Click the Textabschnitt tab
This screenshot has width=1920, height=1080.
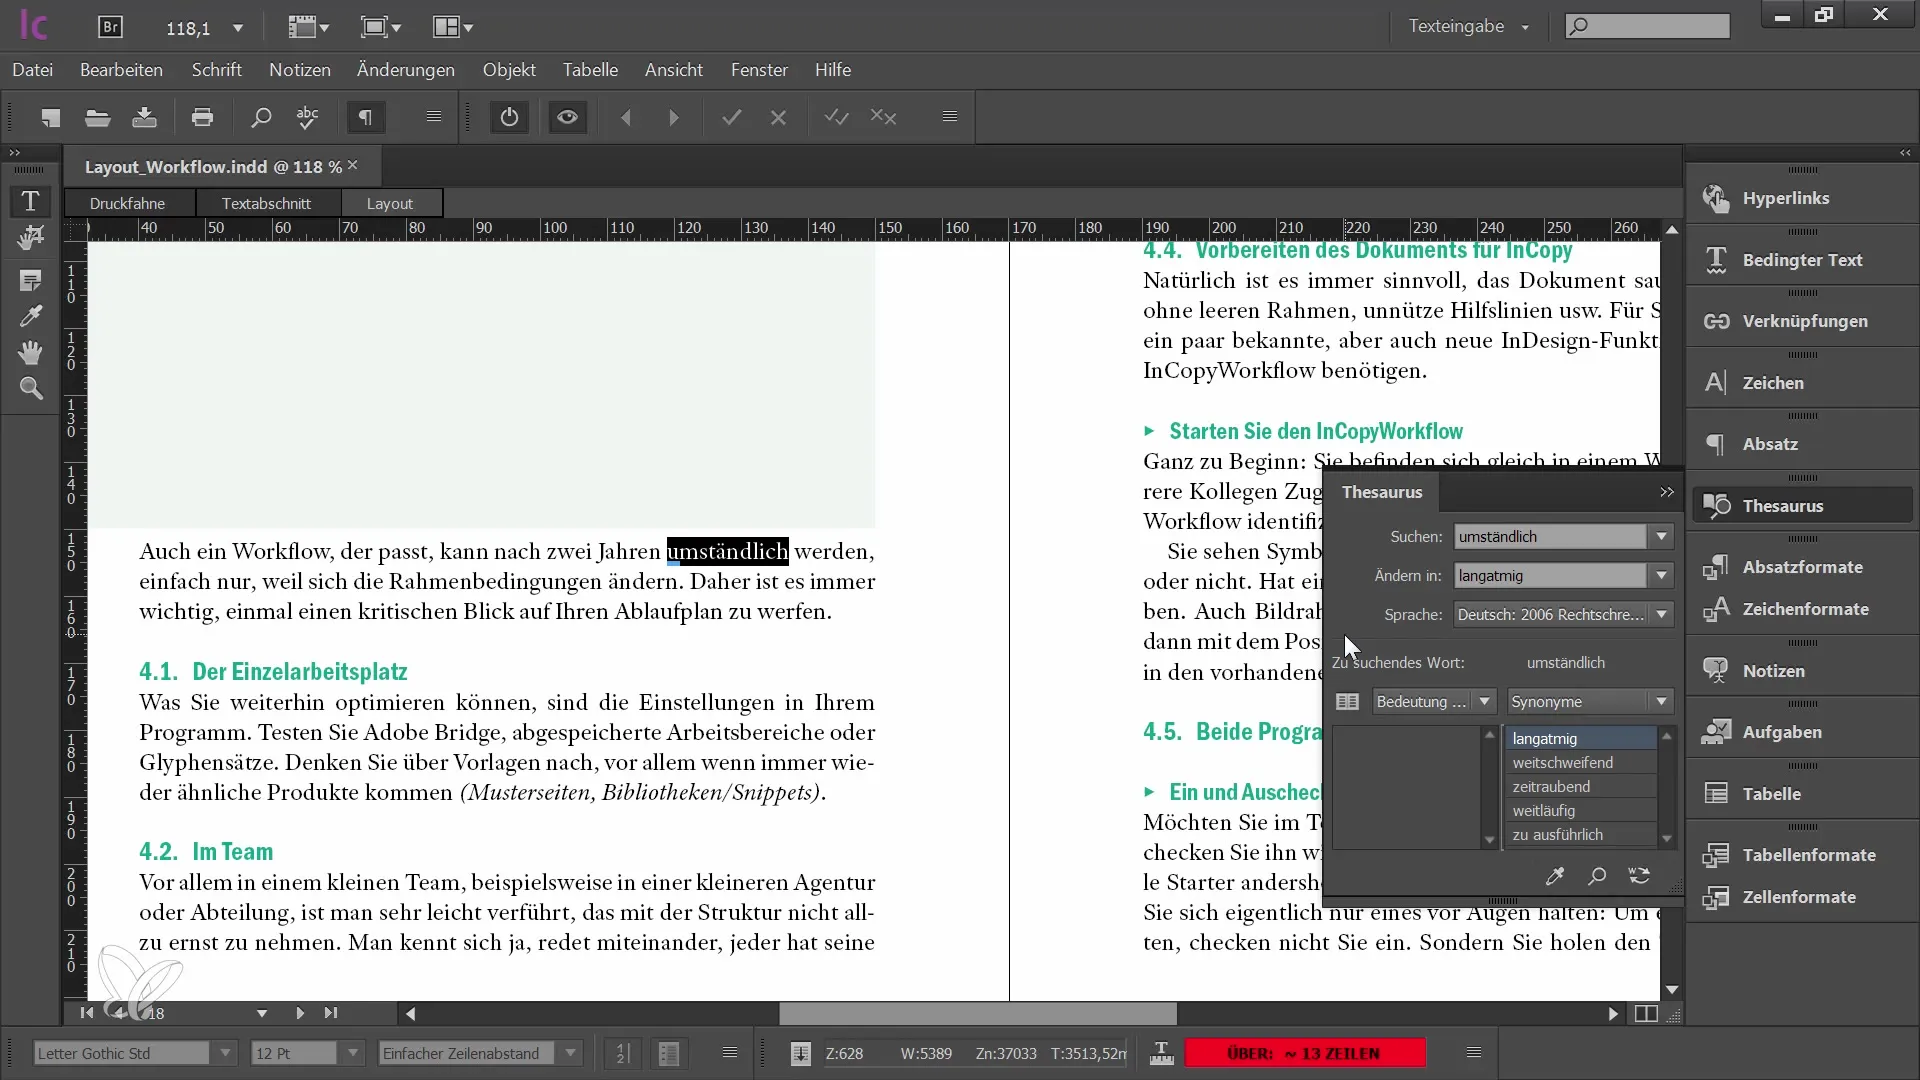click(265, 202)
